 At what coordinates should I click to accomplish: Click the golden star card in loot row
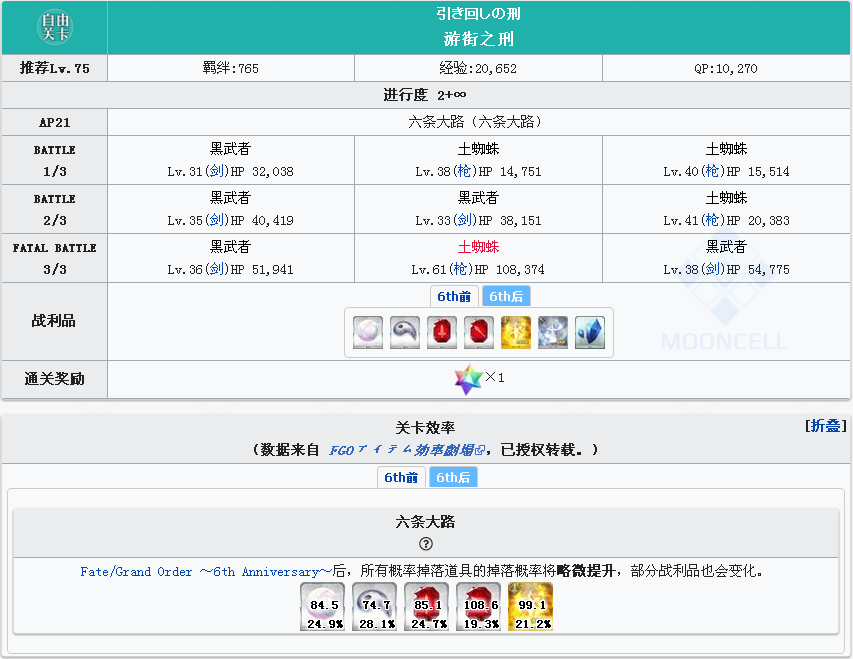point(516,332)
